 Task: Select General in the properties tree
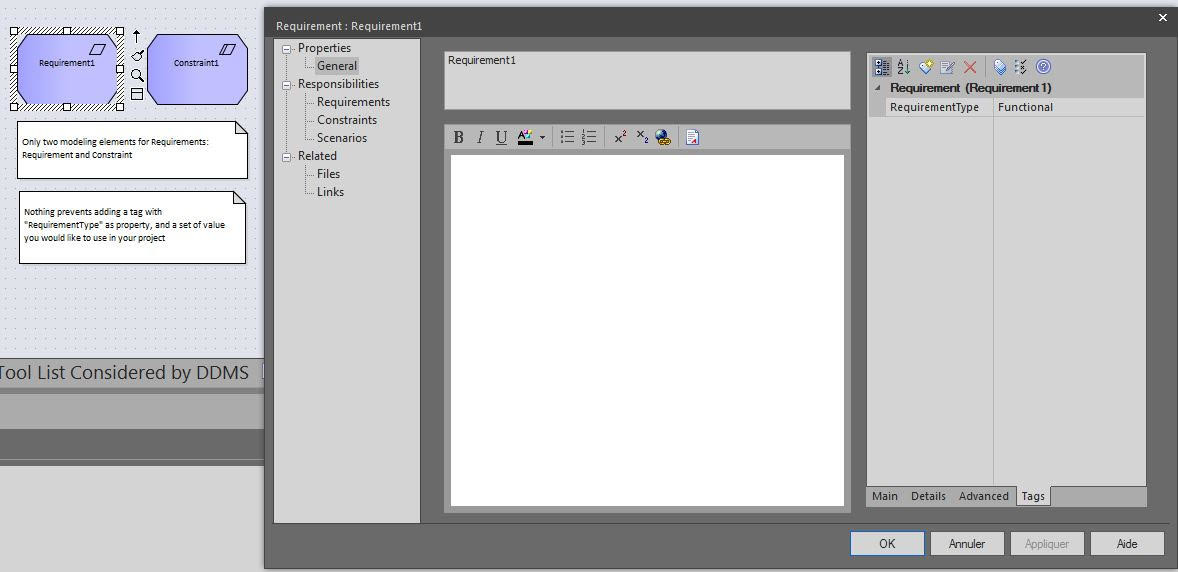(337, 65)
